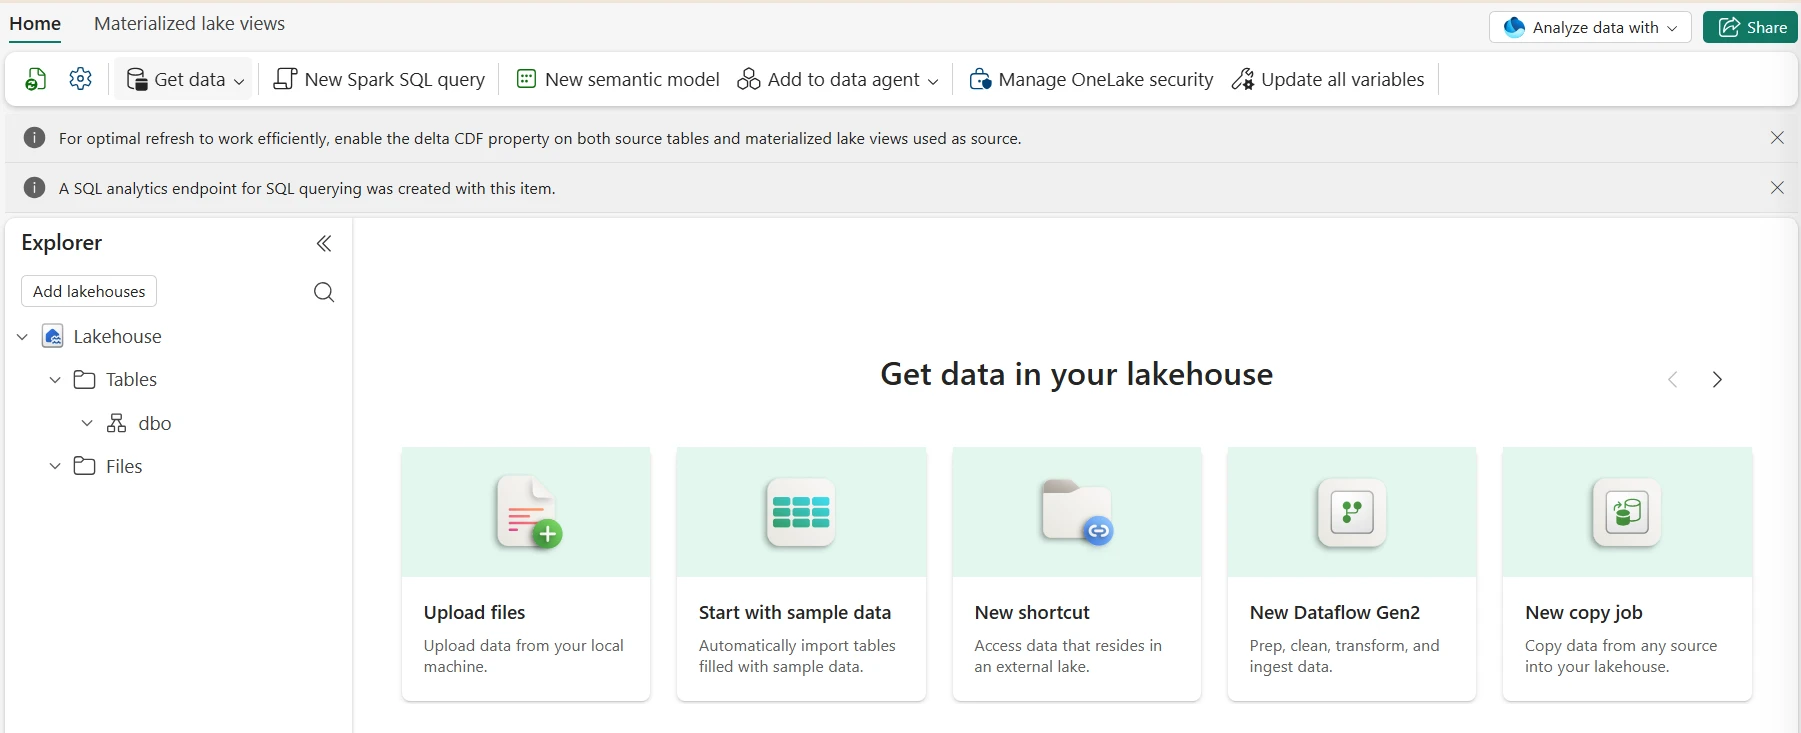Viewport: 1801px width, 733px height.
Task: Click the Manage OneLake security icon
Action: coord(980,79)
